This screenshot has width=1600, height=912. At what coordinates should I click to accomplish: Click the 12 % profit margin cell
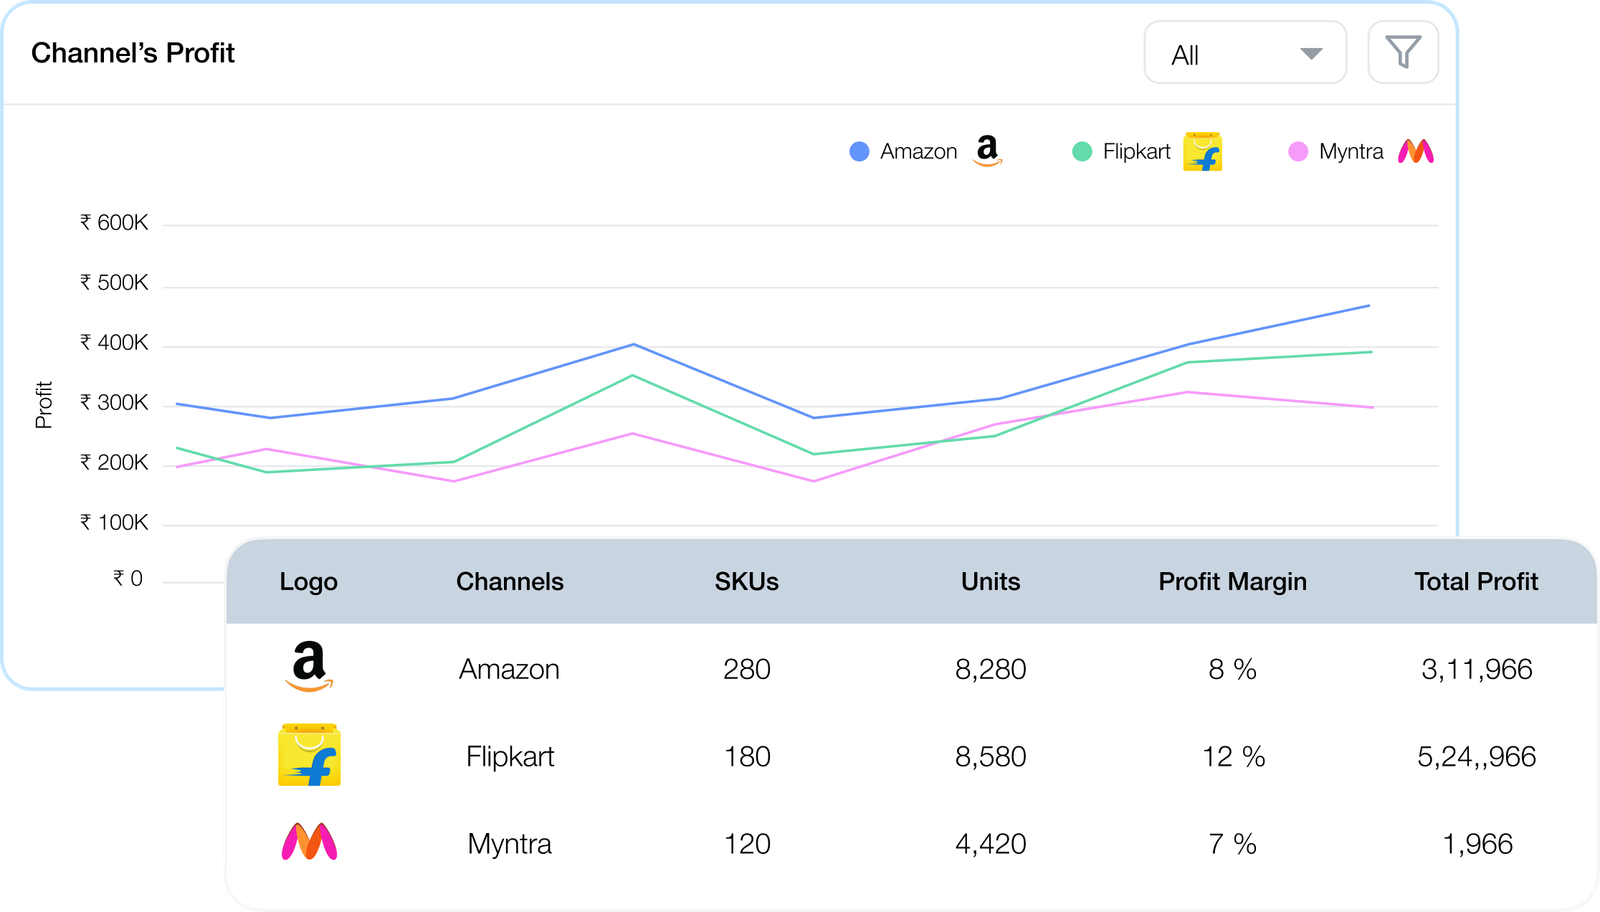[x=1233, y=756]
